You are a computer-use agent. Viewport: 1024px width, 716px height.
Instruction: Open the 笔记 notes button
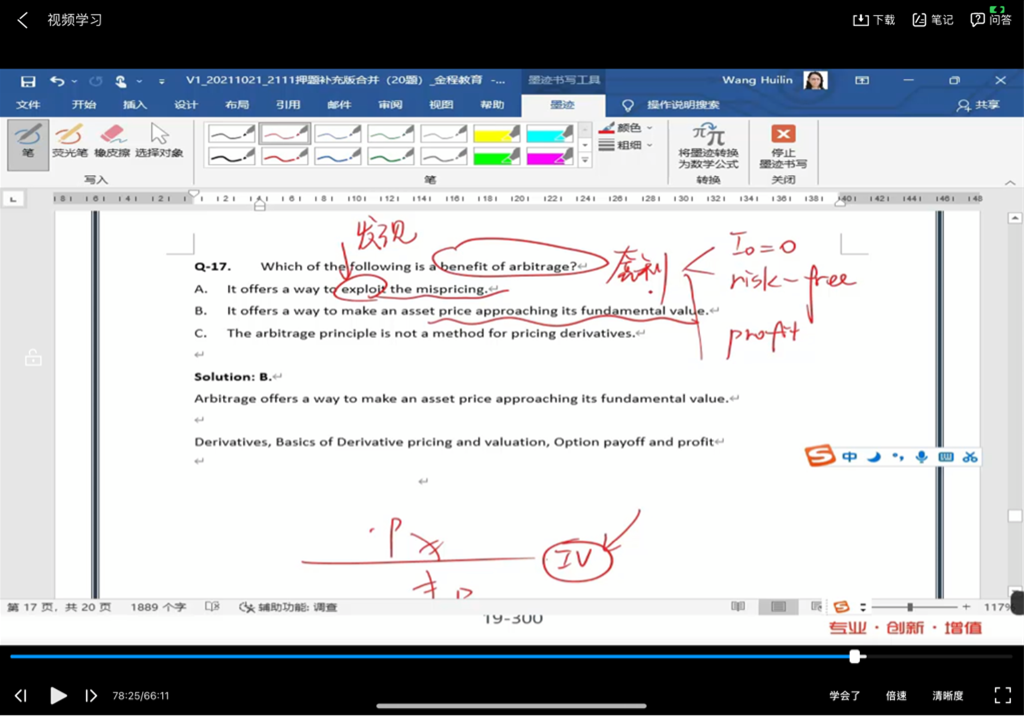tap(933, 20)
